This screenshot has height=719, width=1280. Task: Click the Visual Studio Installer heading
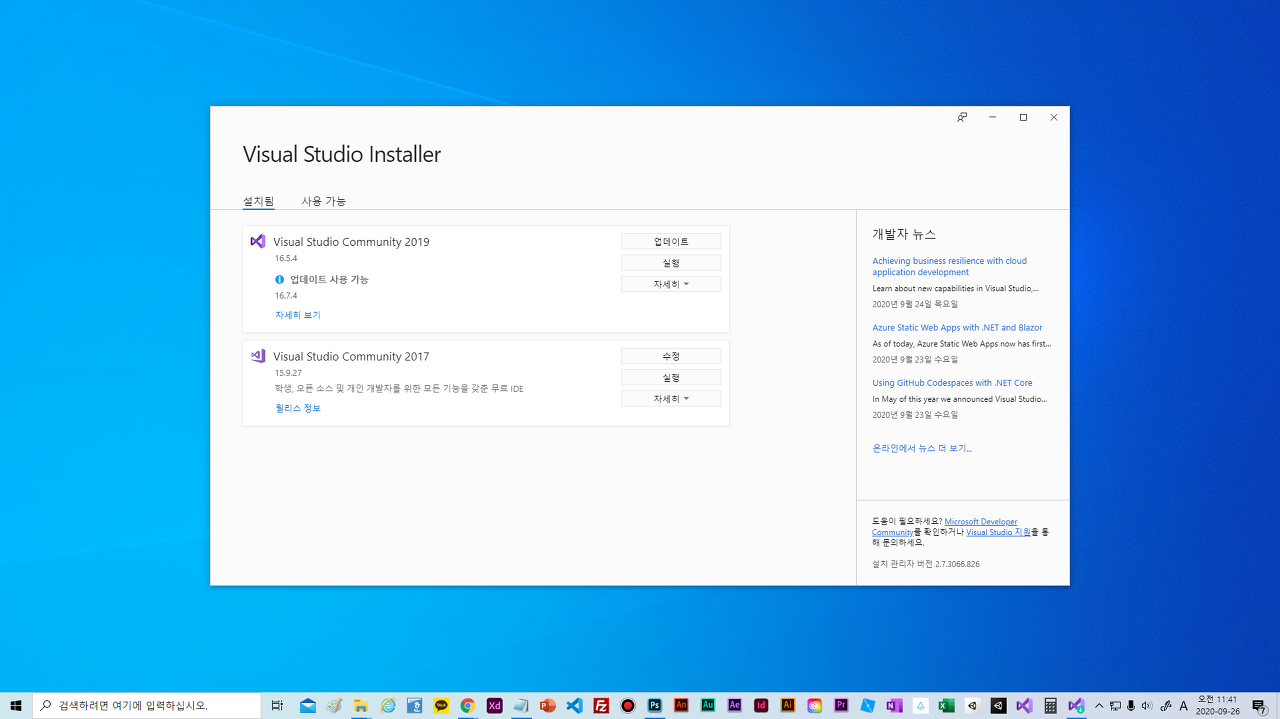coord(342,154)
